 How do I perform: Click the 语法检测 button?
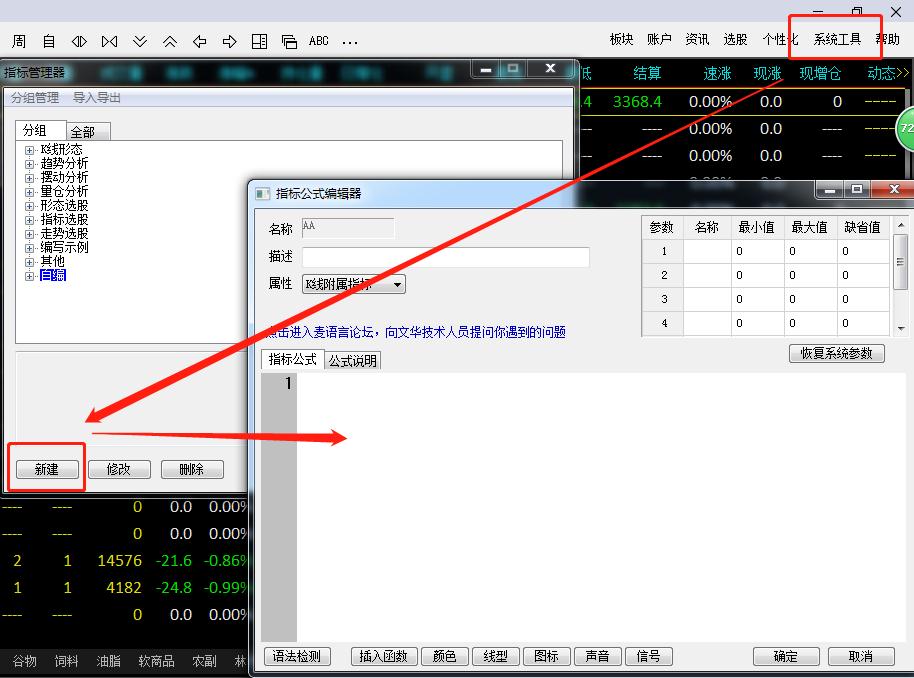[x=297, y=656]
